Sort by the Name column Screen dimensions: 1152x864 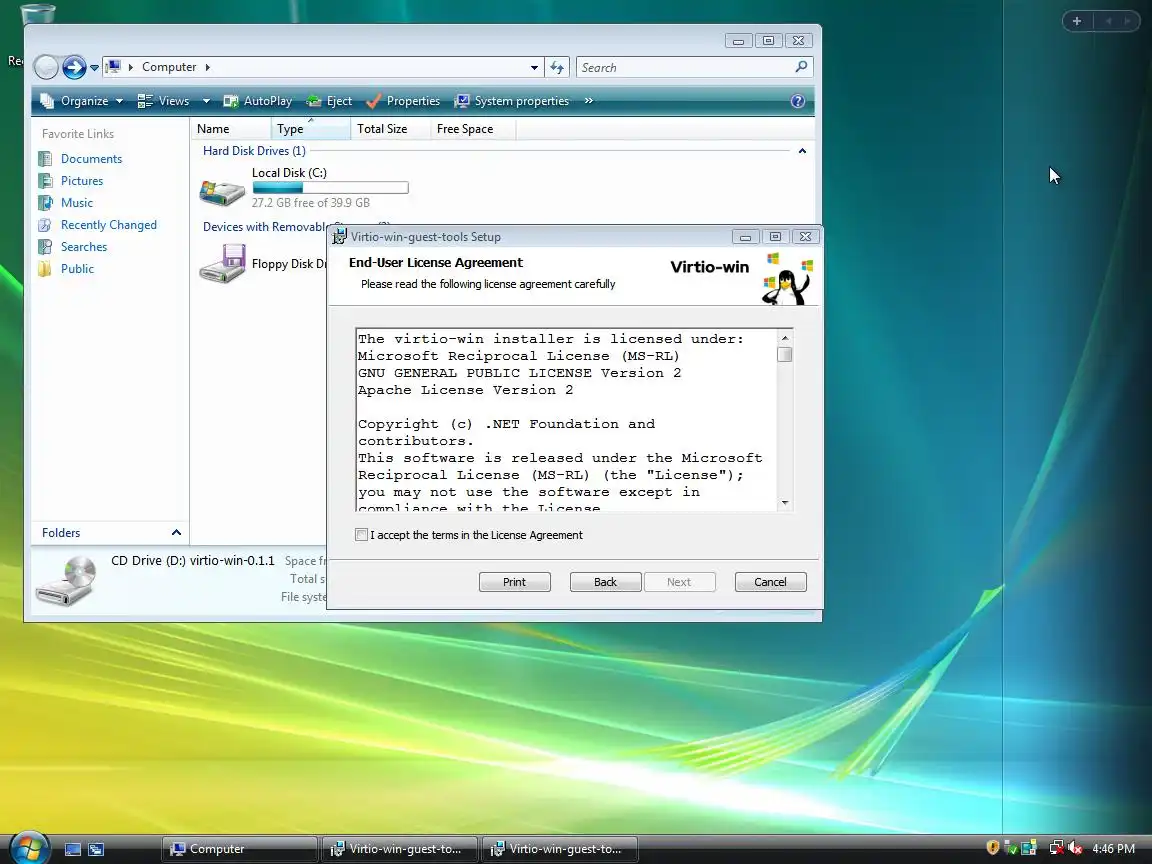pyautogui.click(x=231, y=129)
